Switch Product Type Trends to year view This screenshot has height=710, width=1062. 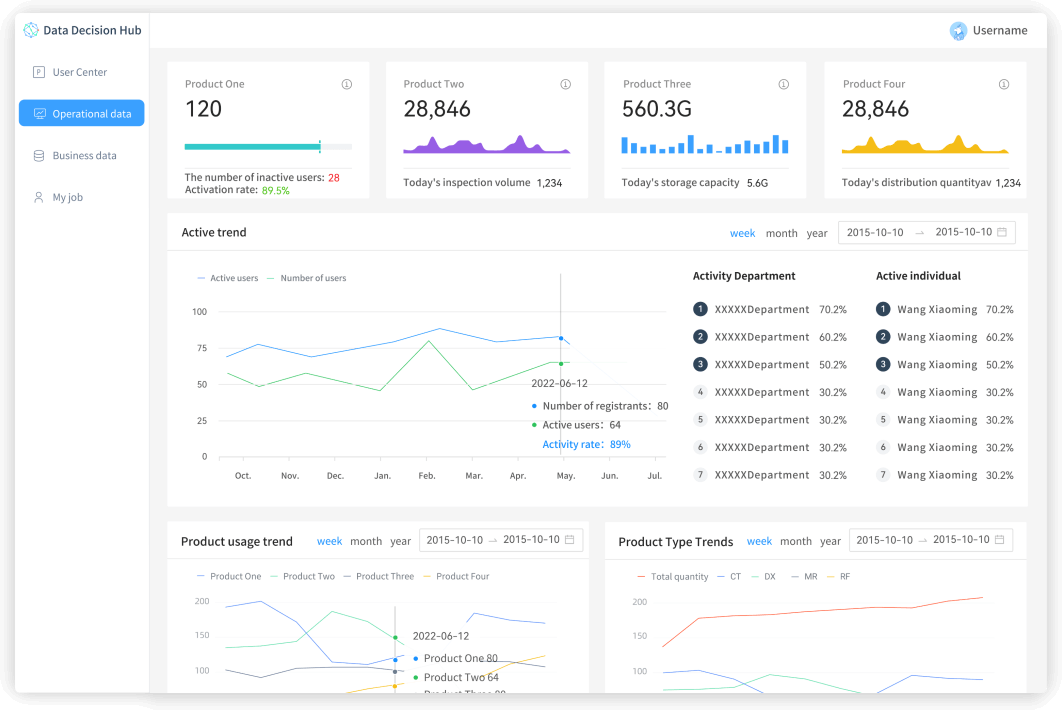pos(830,542)
